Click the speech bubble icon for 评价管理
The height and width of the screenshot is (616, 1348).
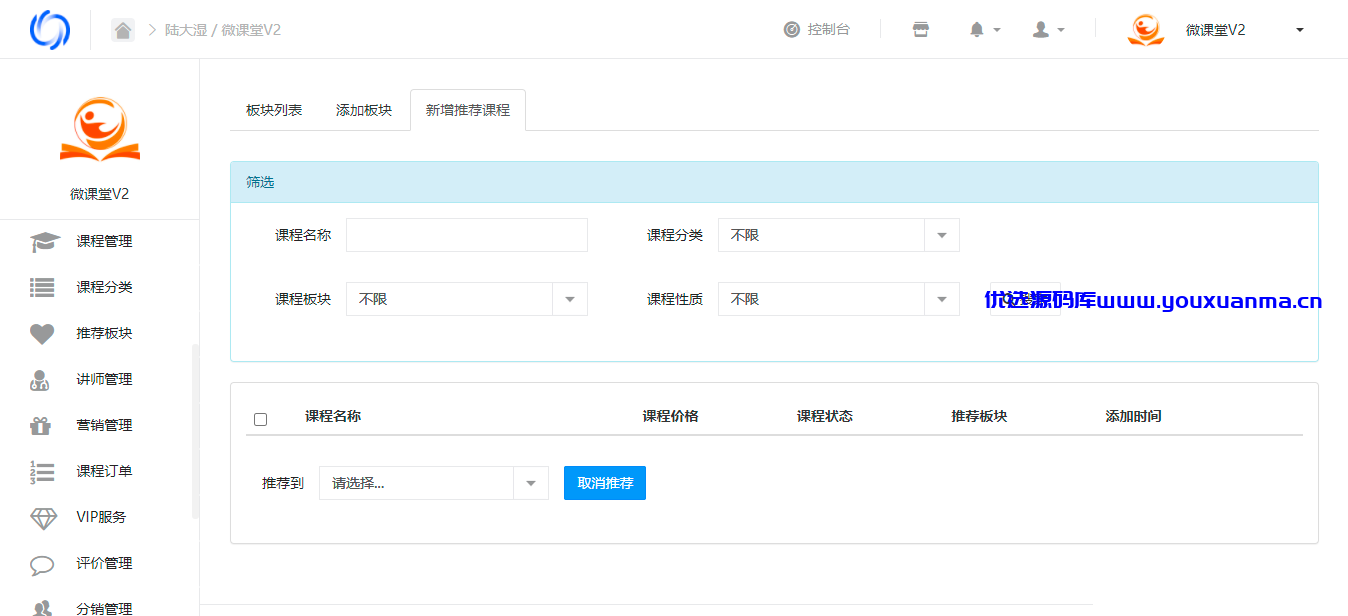click(x=42, y=565)
